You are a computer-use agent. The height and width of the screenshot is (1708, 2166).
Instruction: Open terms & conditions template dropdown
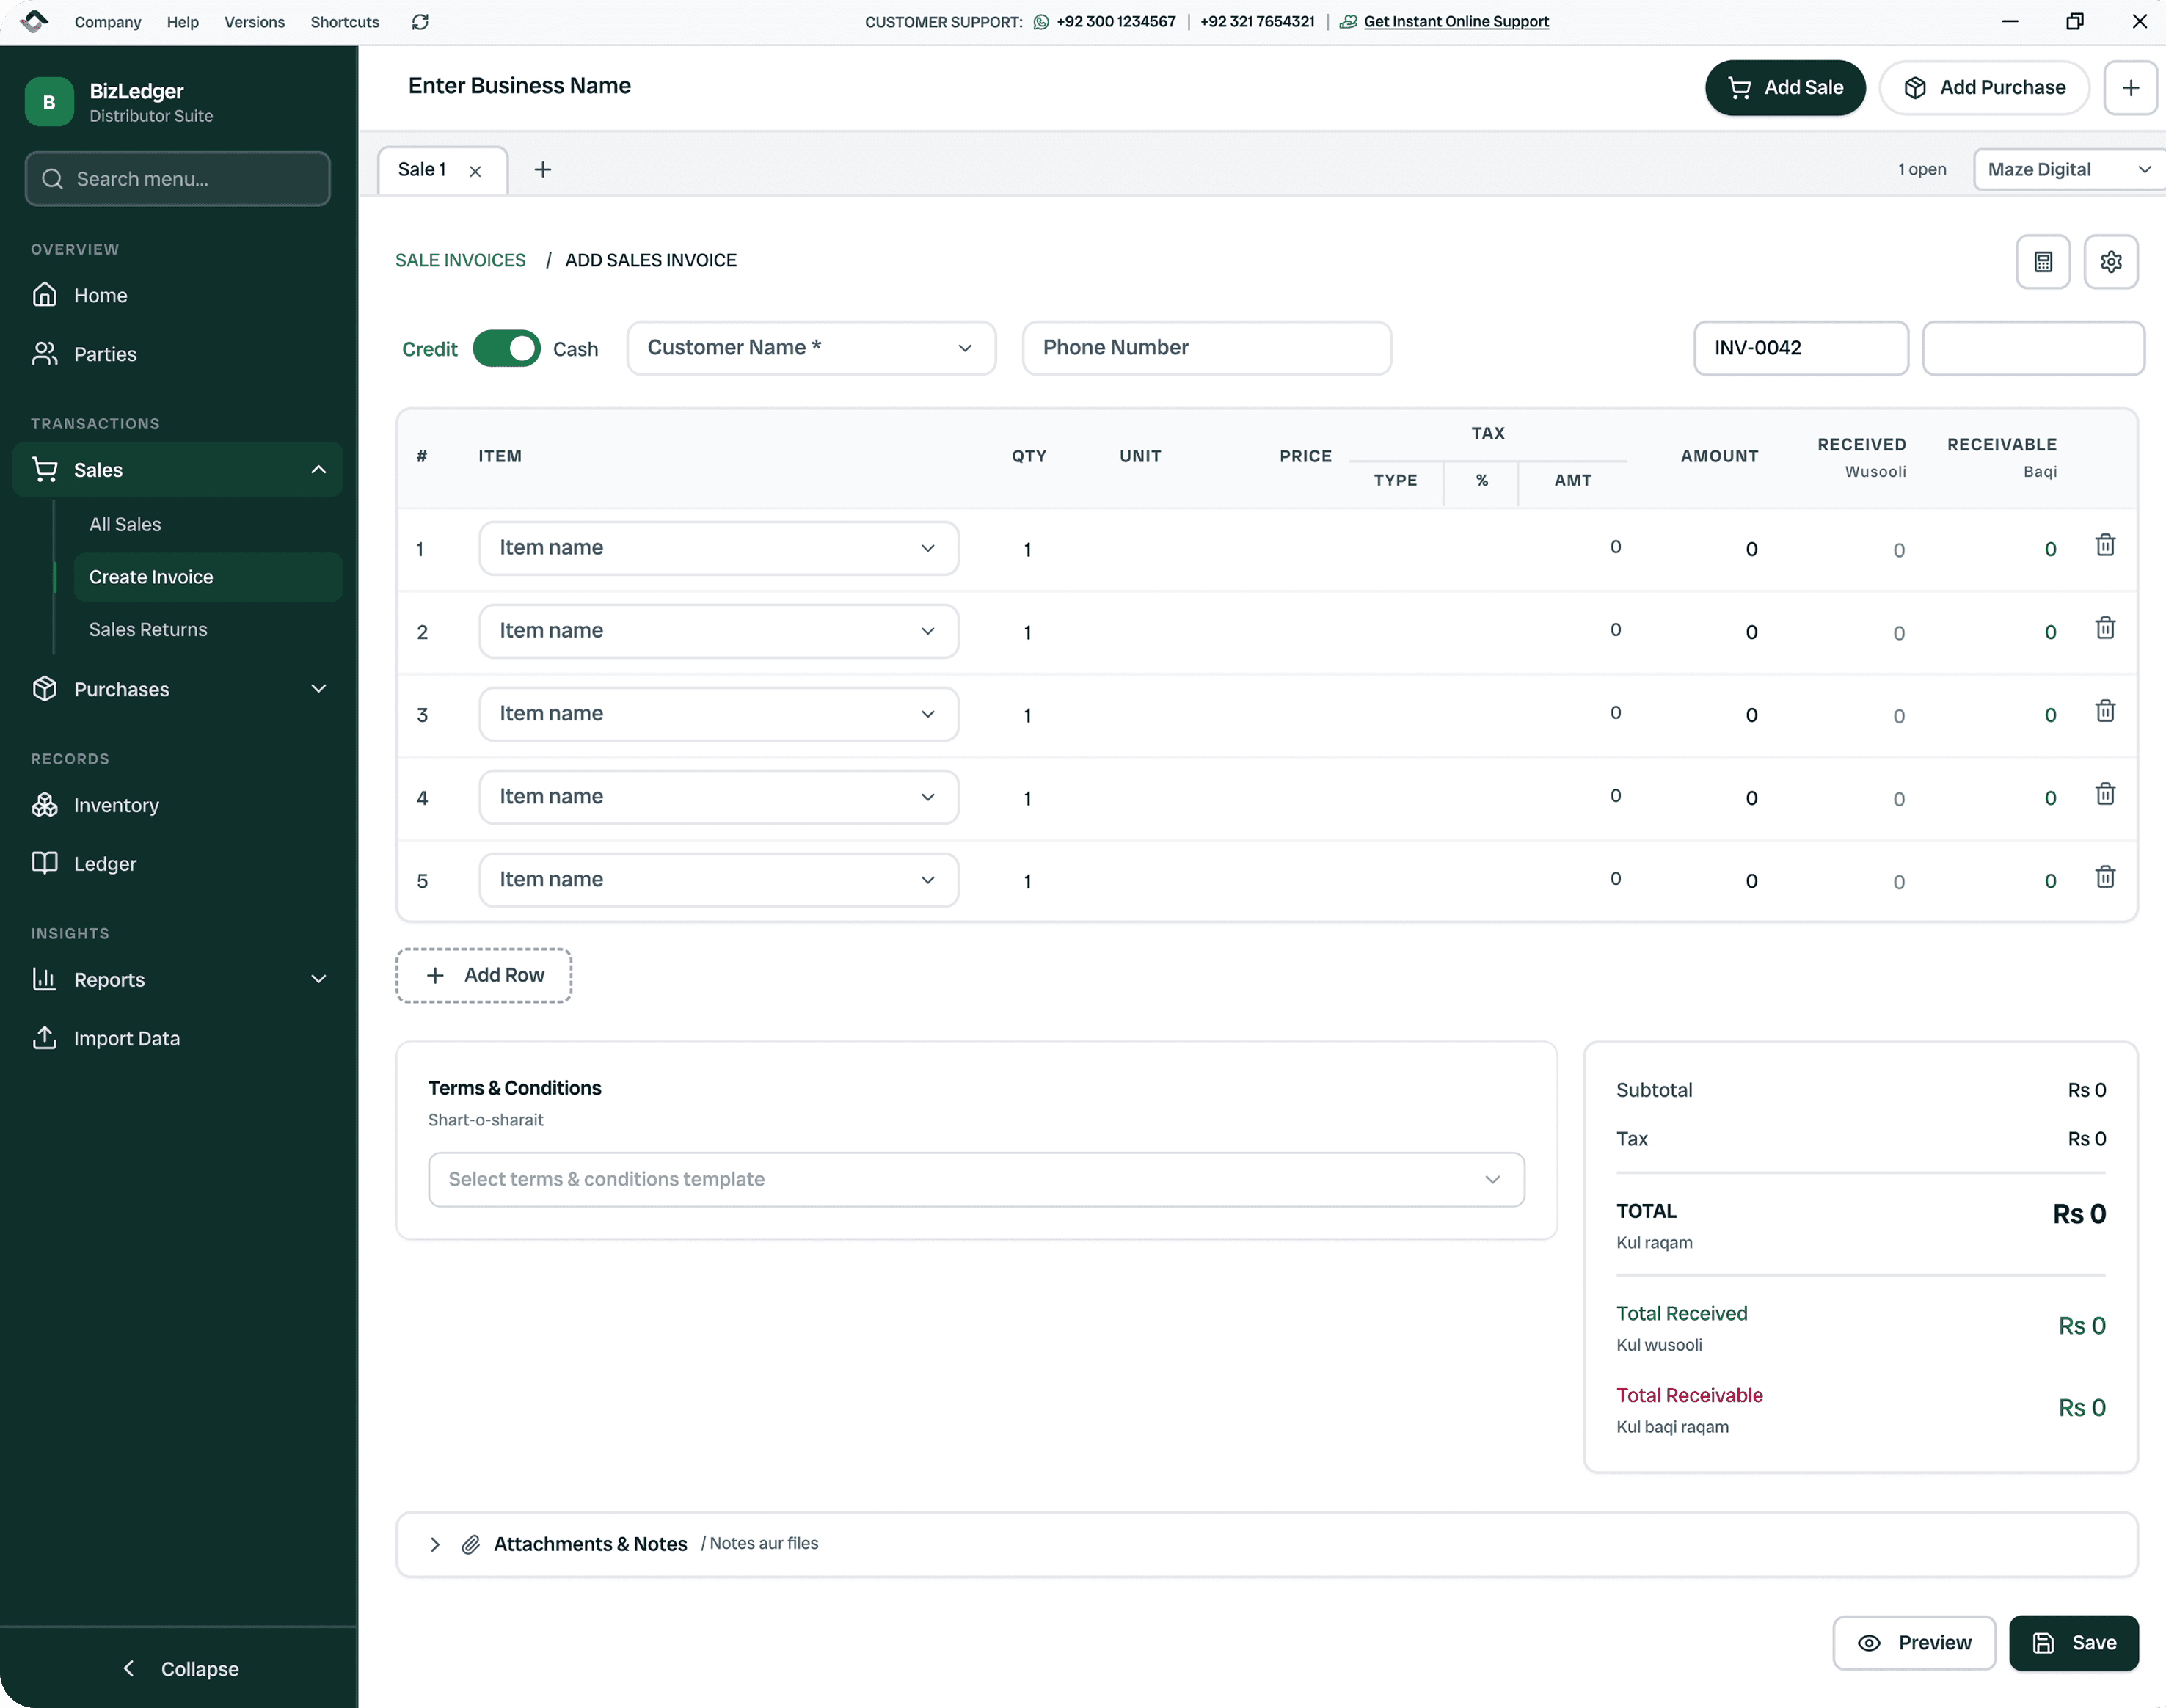[976, 1180]
